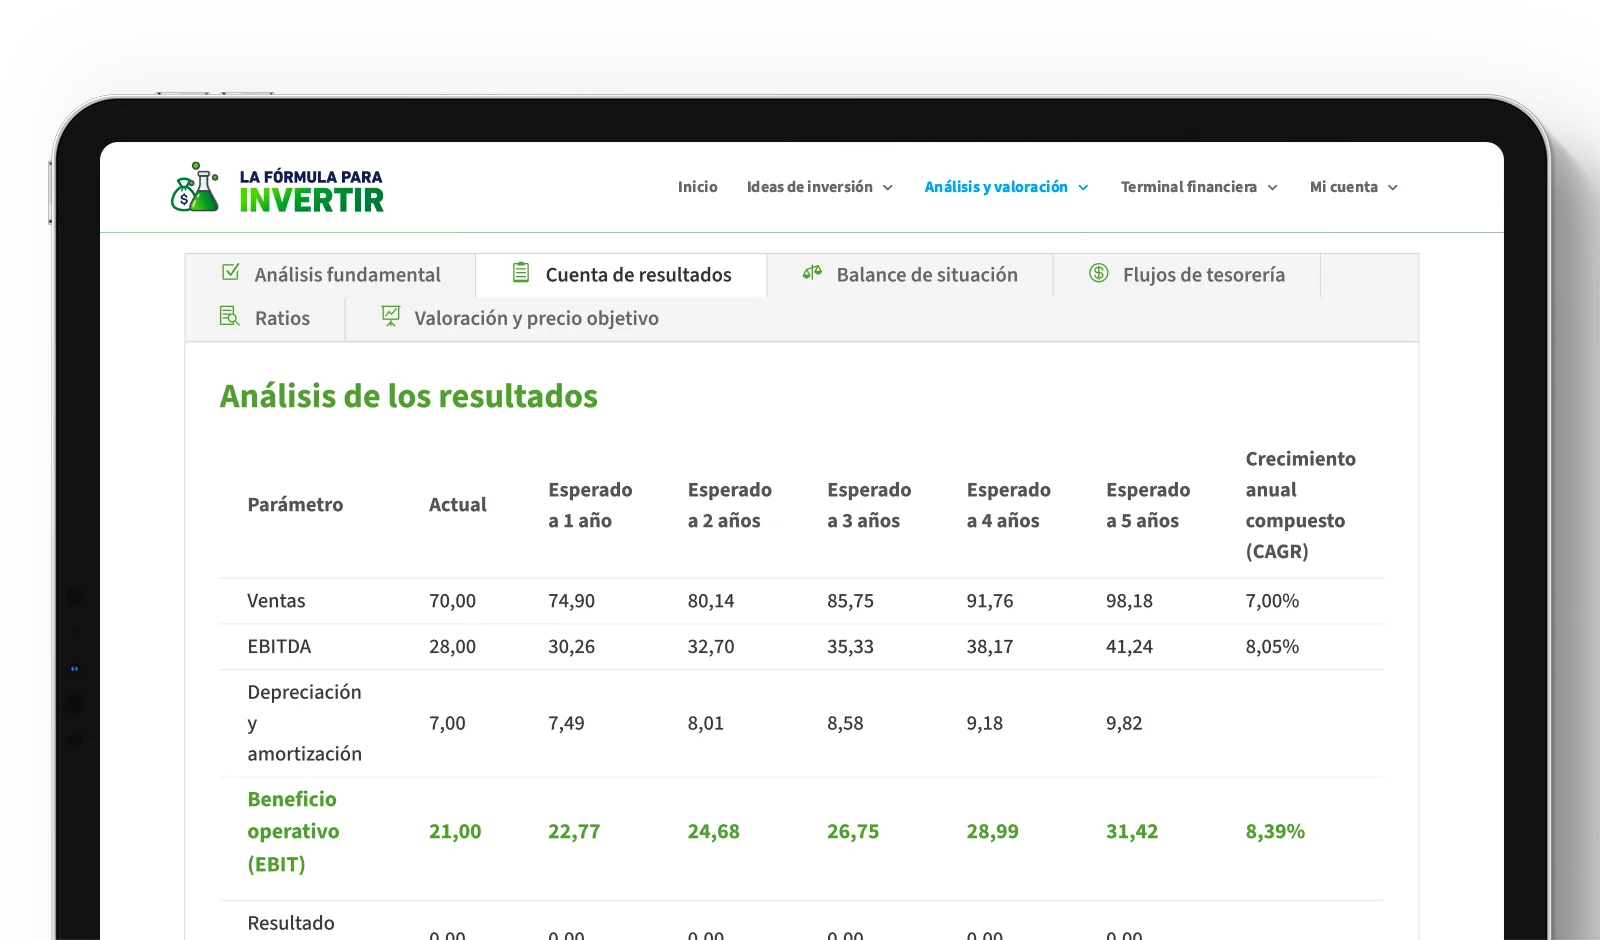Click the scales icon beside Balance de situación
Screen dimensions: 1600x940
click(x=812, y=272)
